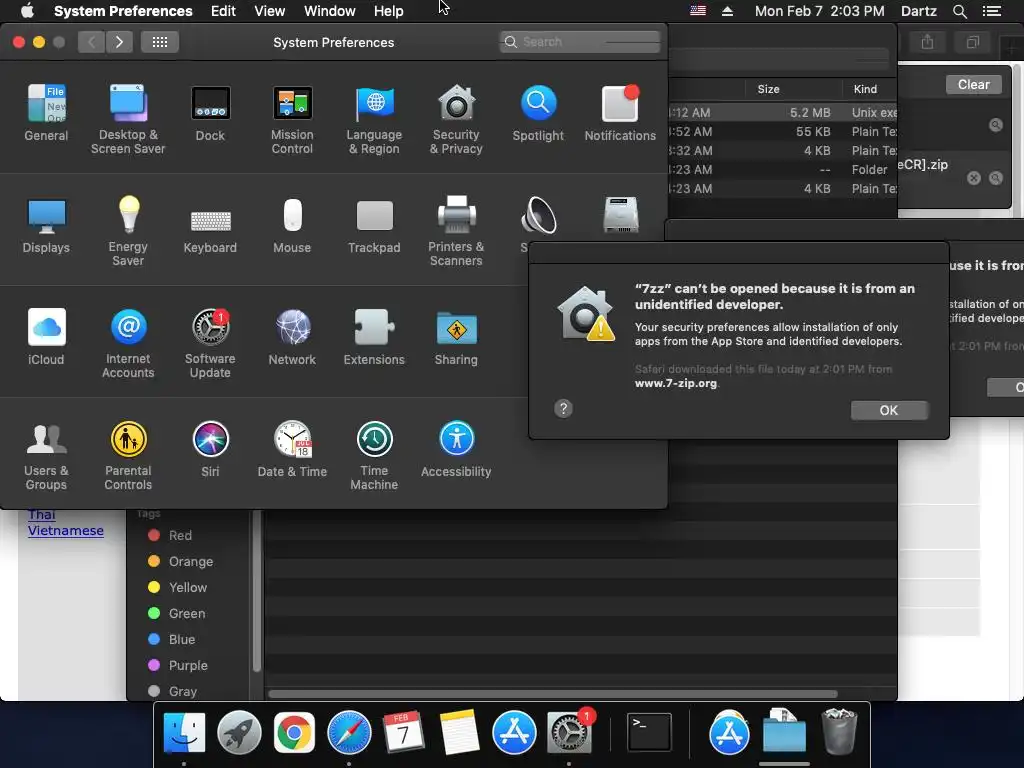This screenshot has height=768, width=1024.
Task: Open Internet Accounts preferences
Action: (x=128, y=343)
